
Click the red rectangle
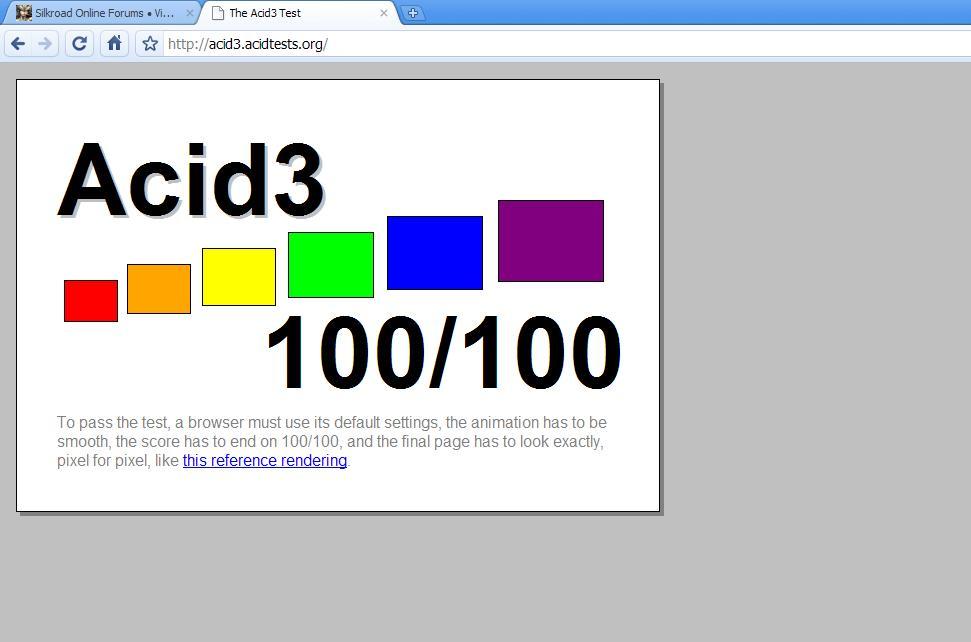pyautogui.click(x=90, y=298)
